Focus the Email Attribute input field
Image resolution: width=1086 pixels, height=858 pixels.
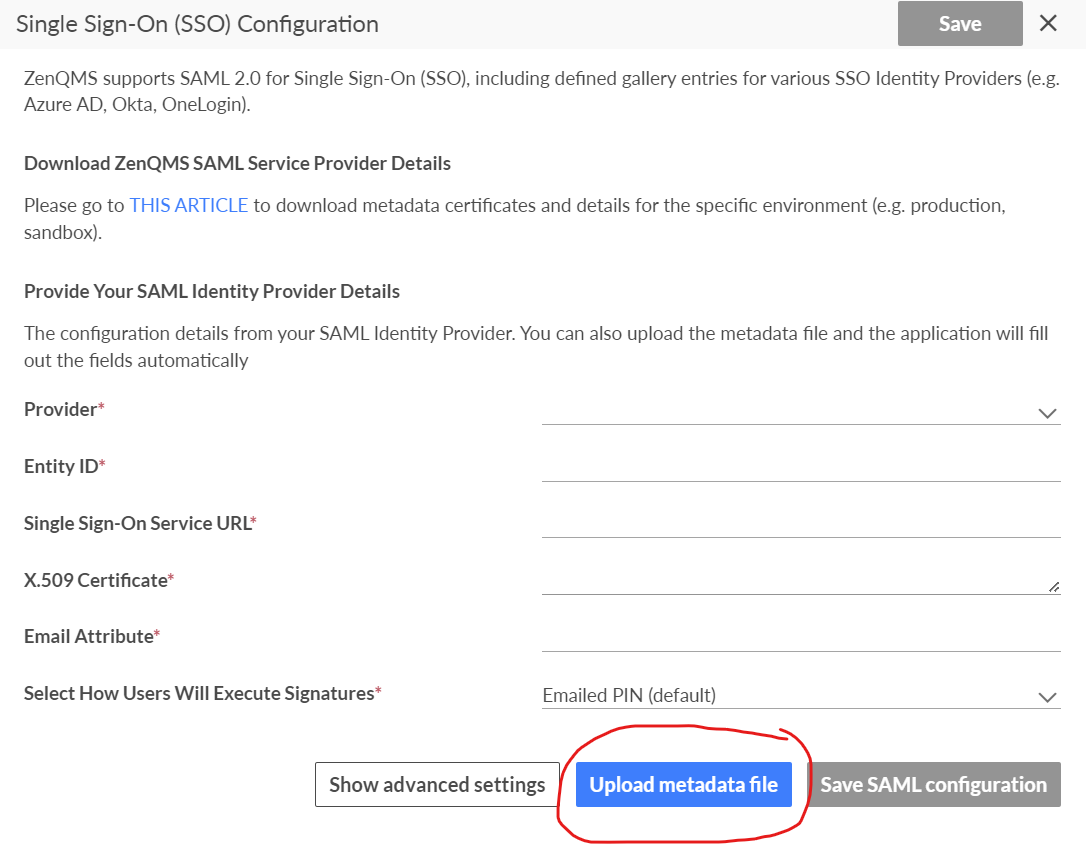(801, 636)
